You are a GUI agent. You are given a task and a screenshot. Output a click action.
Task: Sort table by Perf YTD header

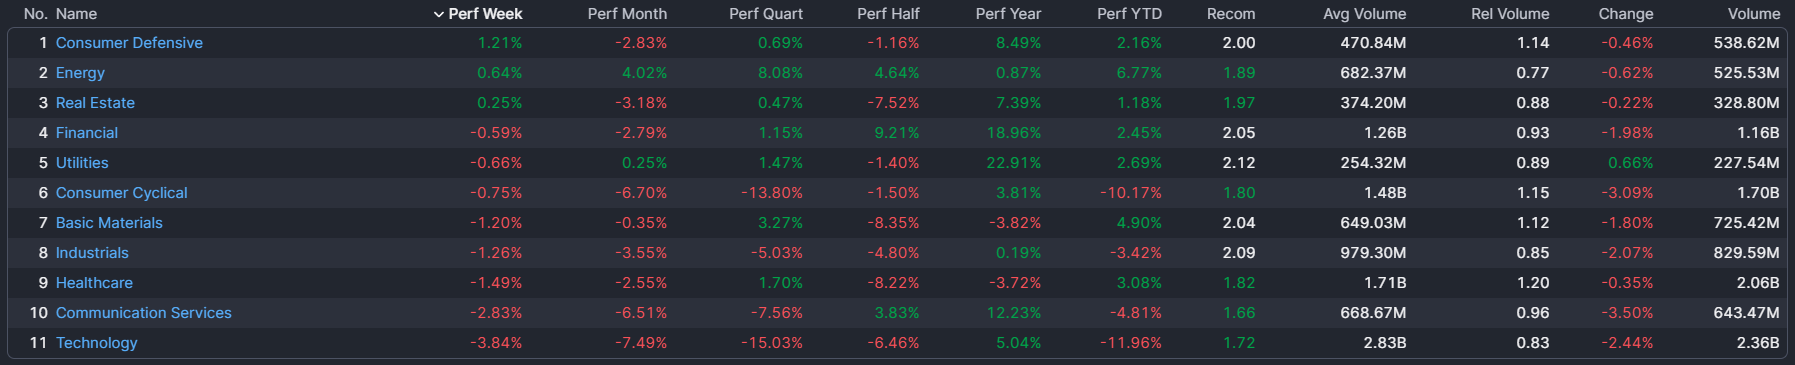click(x=1129, y=14)
